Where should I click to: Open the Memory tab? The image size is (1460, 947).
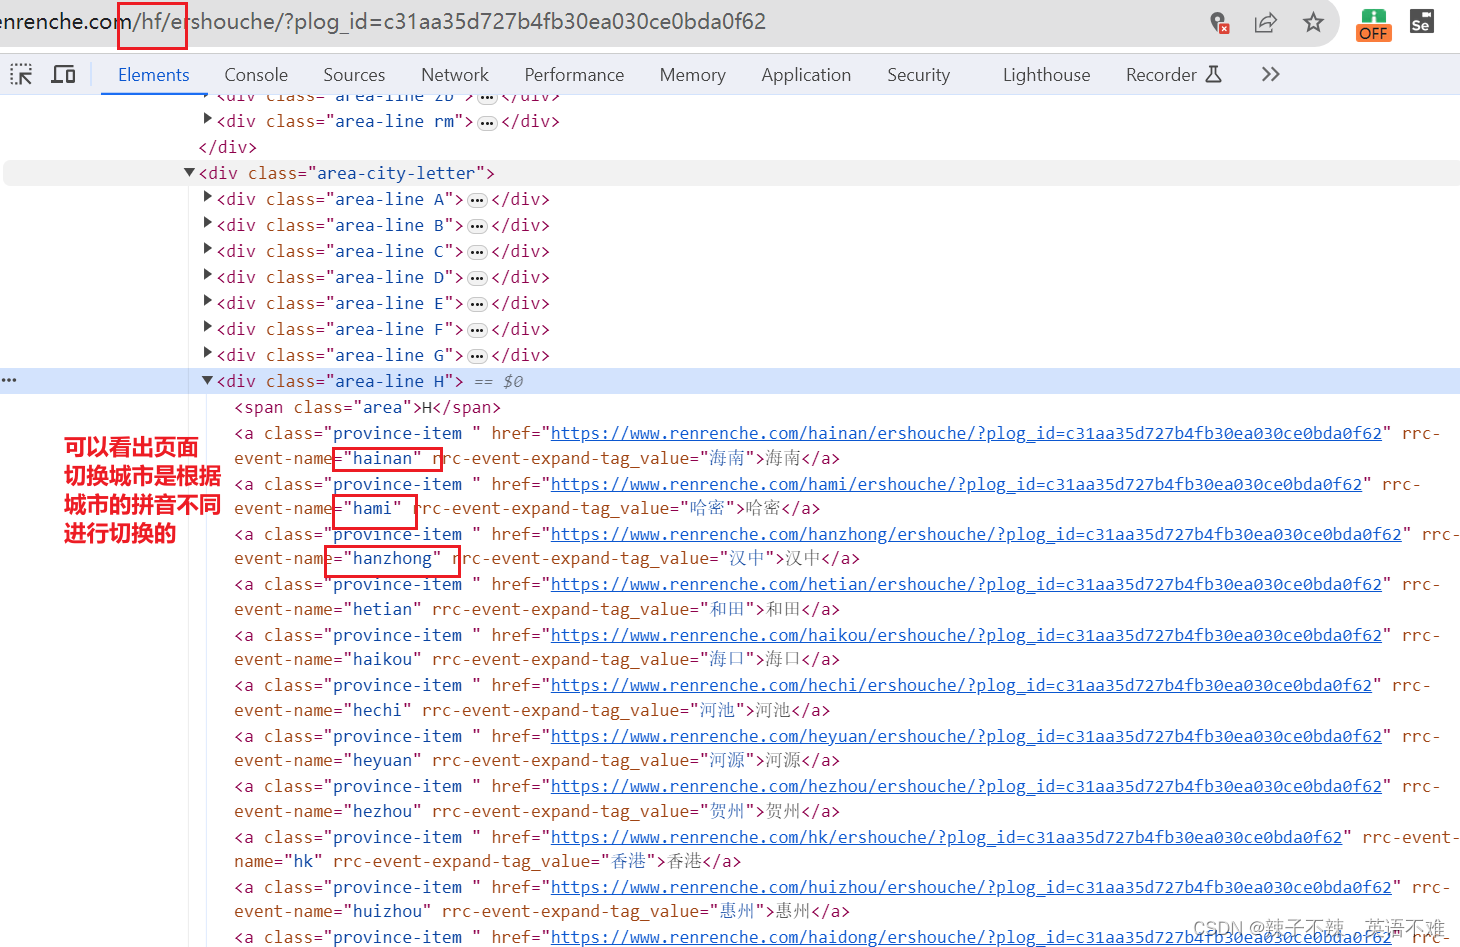pyautogui.click(x=692, y=75)
